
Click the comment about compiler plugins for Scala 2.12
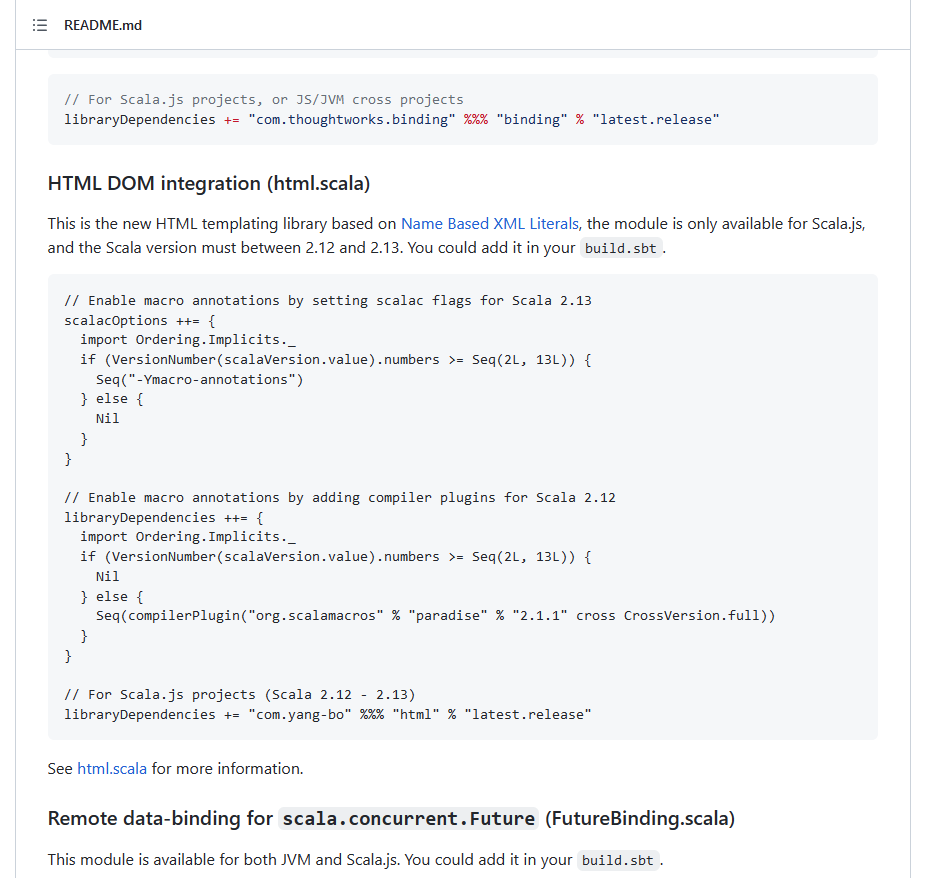[x=340, y=498]
